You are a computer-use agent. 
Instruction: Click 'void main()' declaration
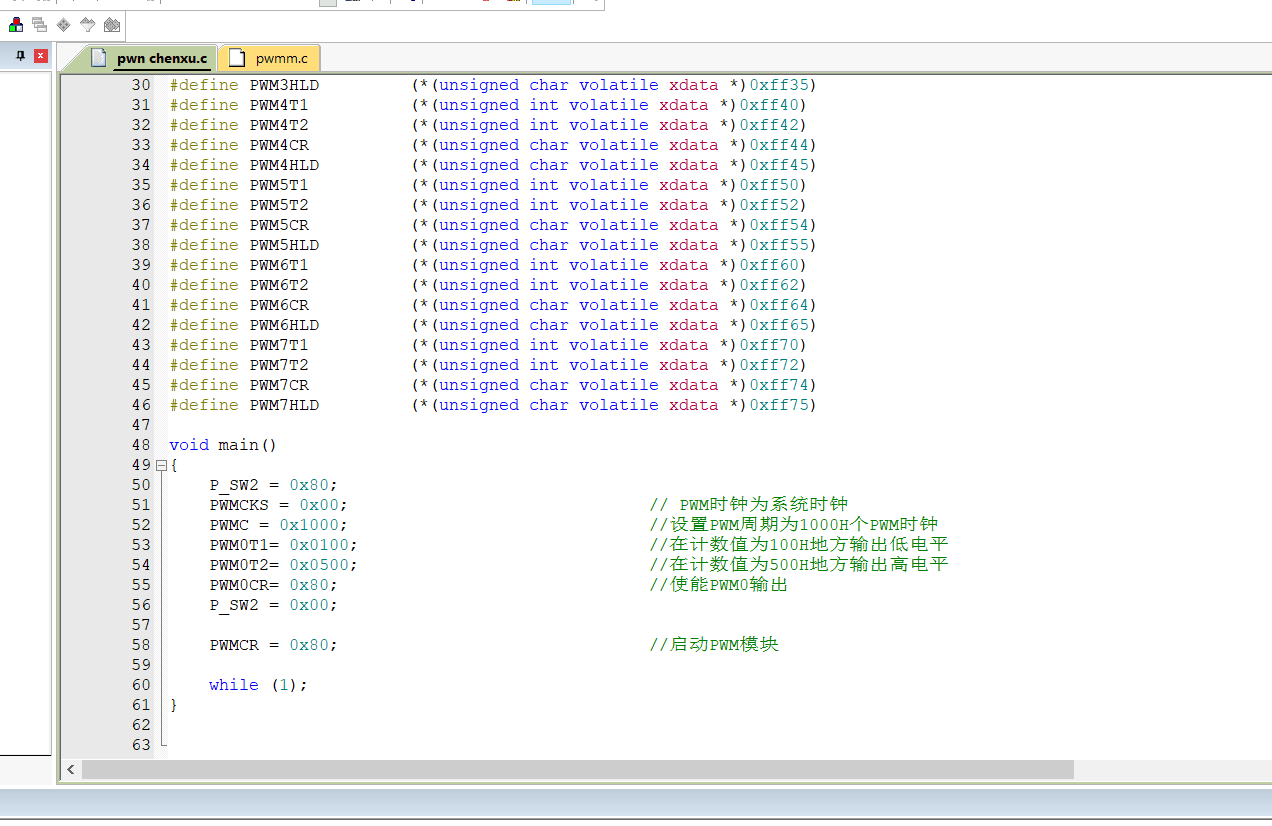[x=223, y=445]
